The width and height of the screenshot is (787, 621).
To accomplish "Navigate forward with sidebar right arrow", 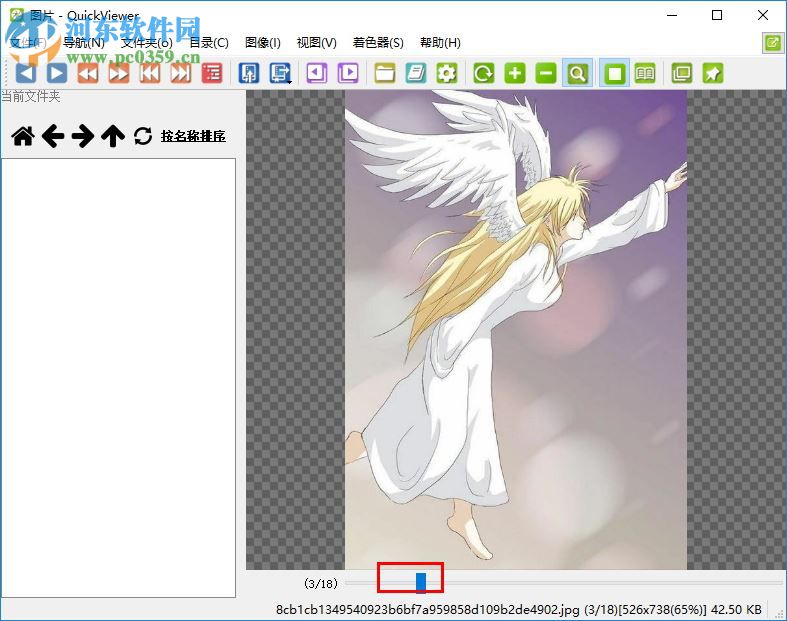I will coord(83,136).
